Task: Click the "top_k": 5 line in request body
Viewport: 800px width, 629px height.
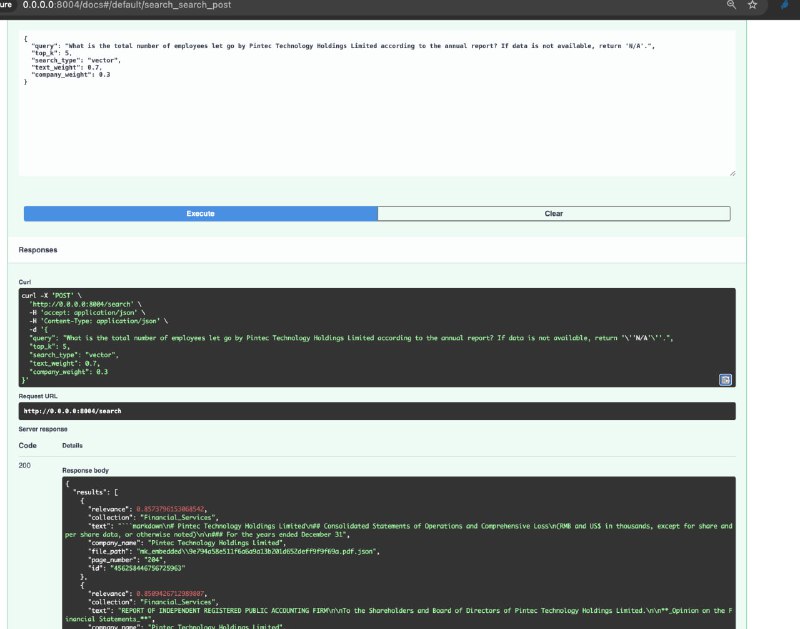Action: pos(52,53)
